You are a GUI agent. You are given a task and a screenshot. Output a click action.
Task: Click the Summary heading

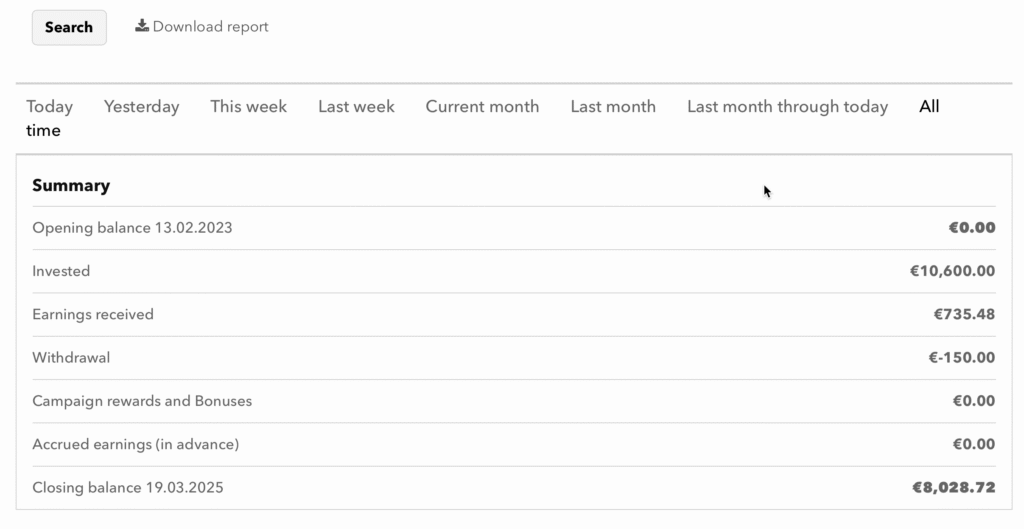71,186
